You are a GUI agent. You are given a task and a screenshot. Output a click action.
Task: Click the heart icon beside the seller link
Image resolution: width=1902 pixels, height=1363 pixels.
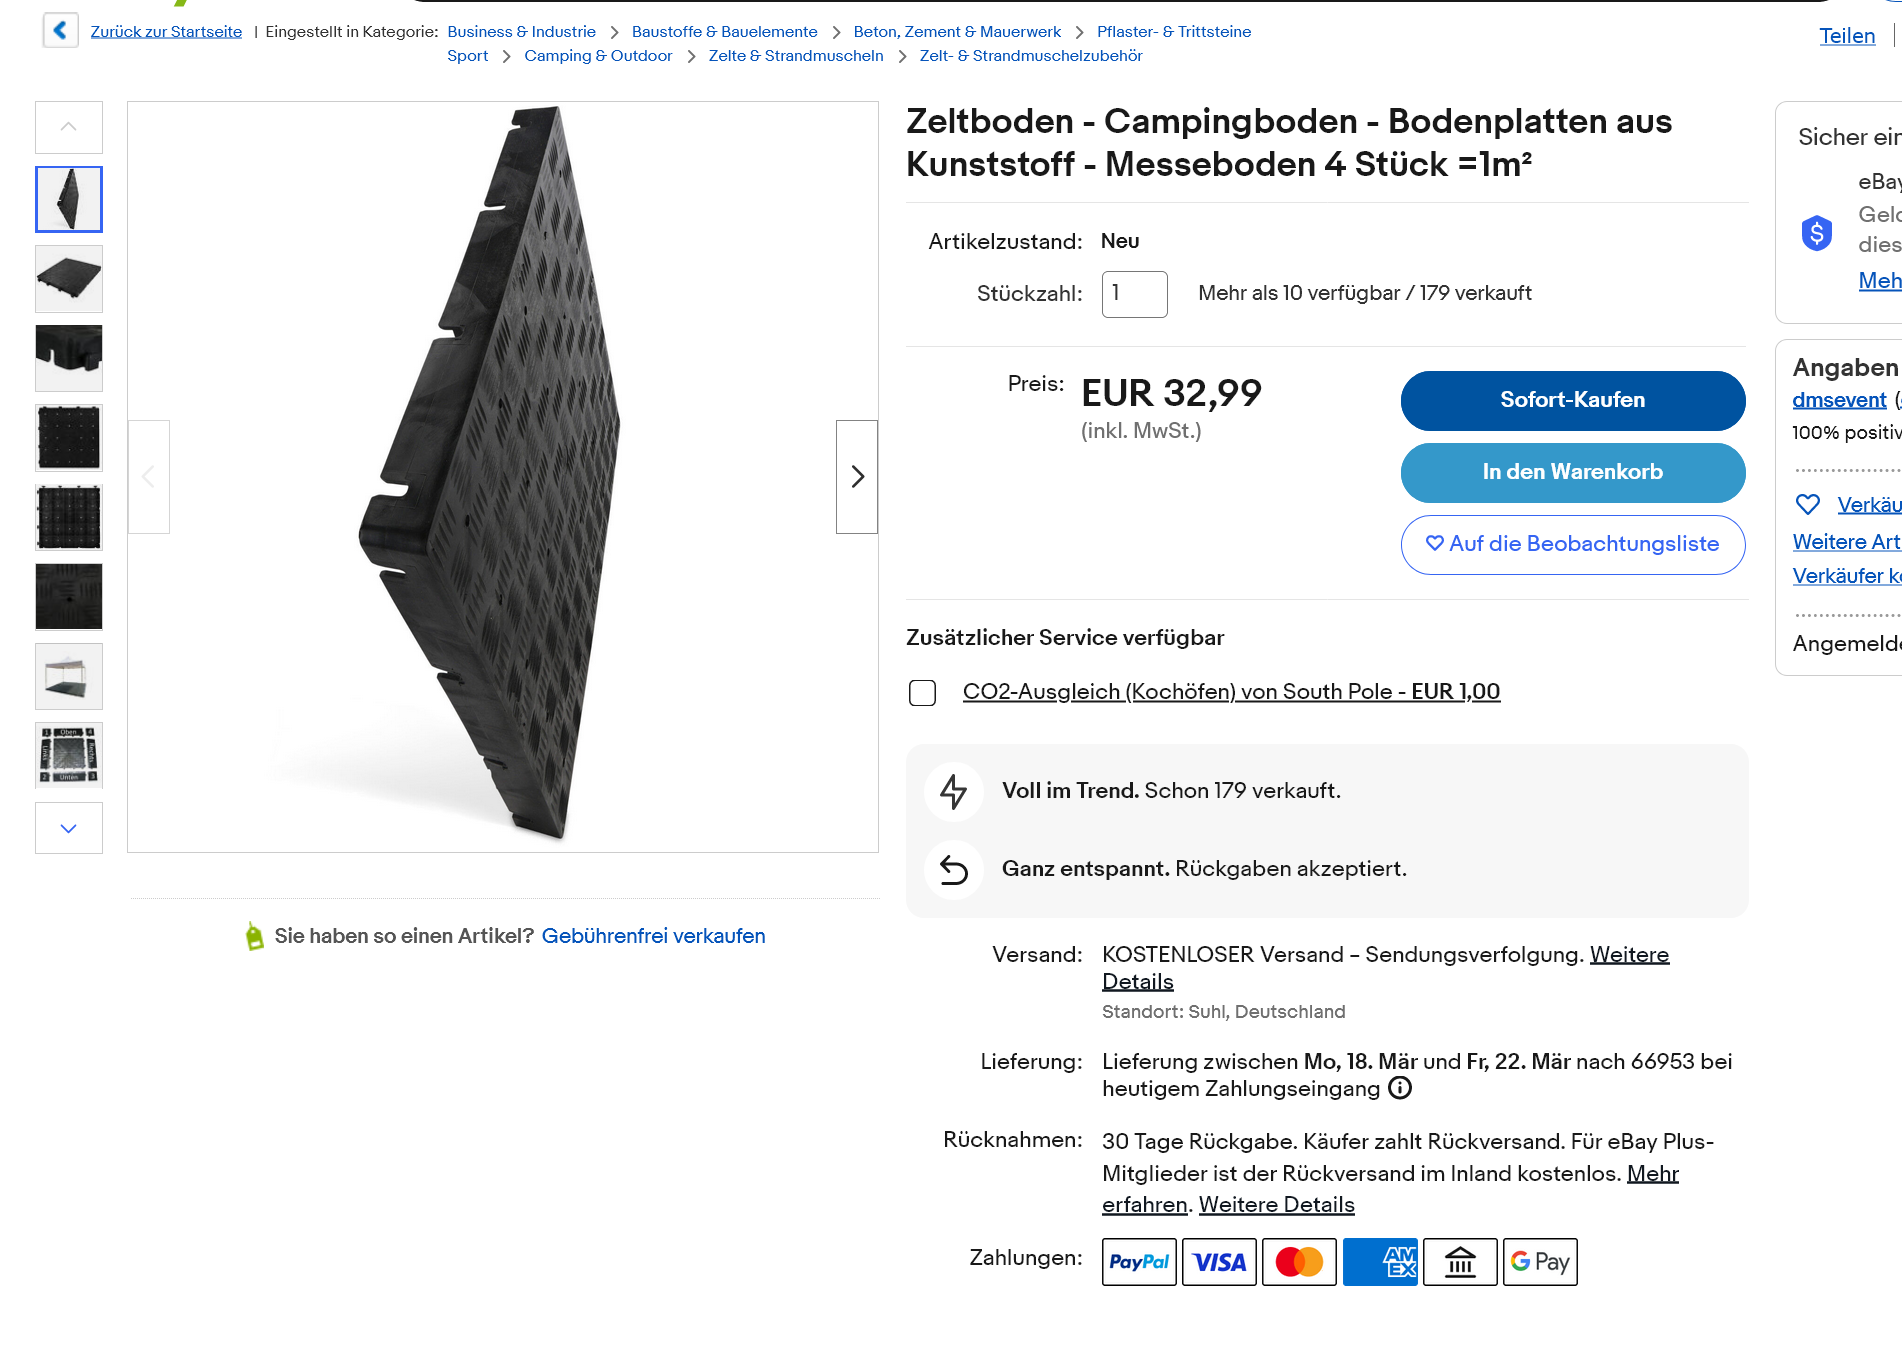(1807, 504)
